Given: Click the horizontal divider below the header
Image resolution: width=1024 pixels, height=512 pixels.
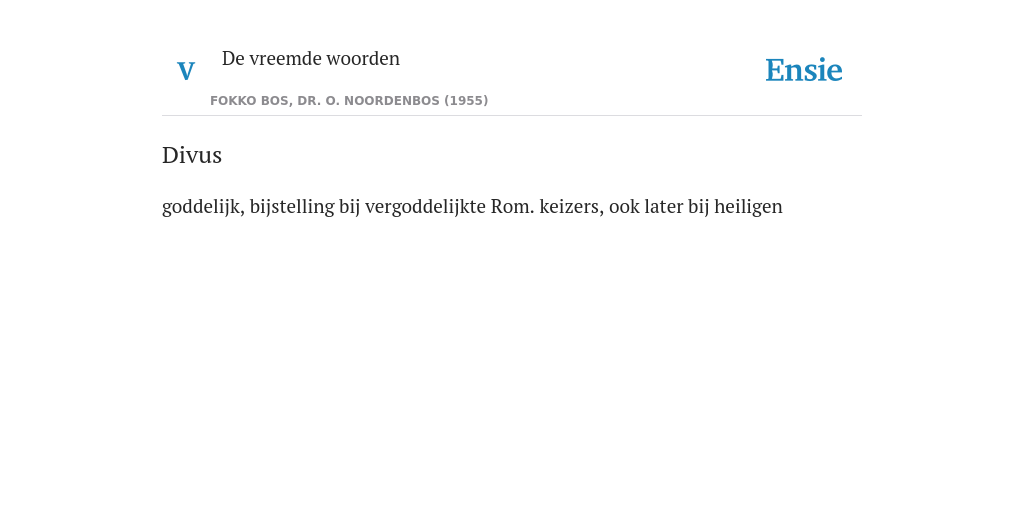Looking at the screenshot, I should tap(512, 116).
